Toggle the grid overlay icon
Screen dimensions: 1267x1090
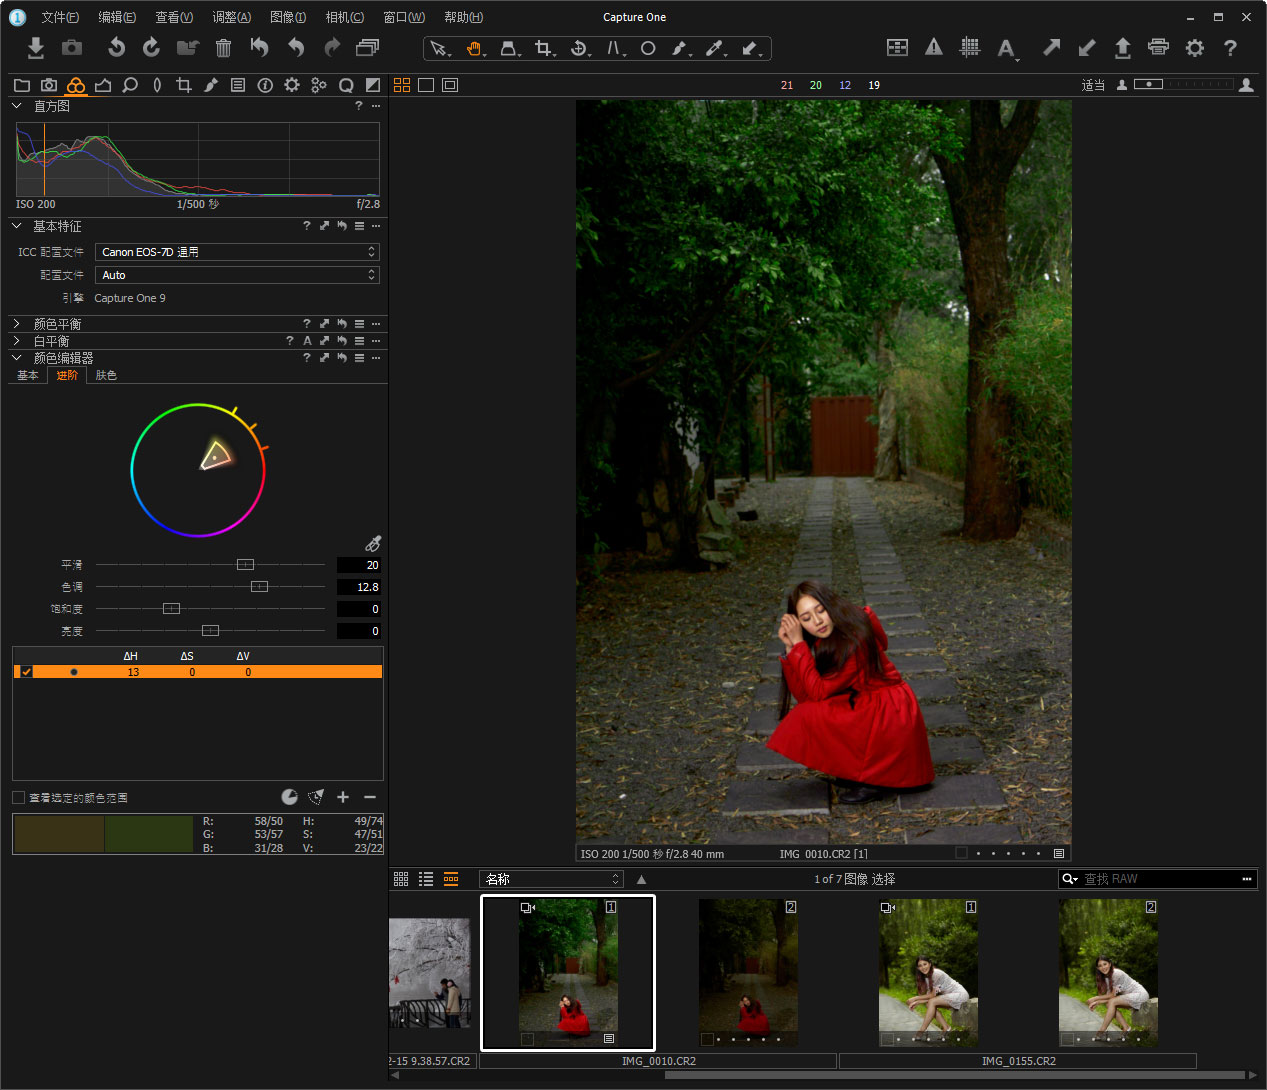[969, 47]
